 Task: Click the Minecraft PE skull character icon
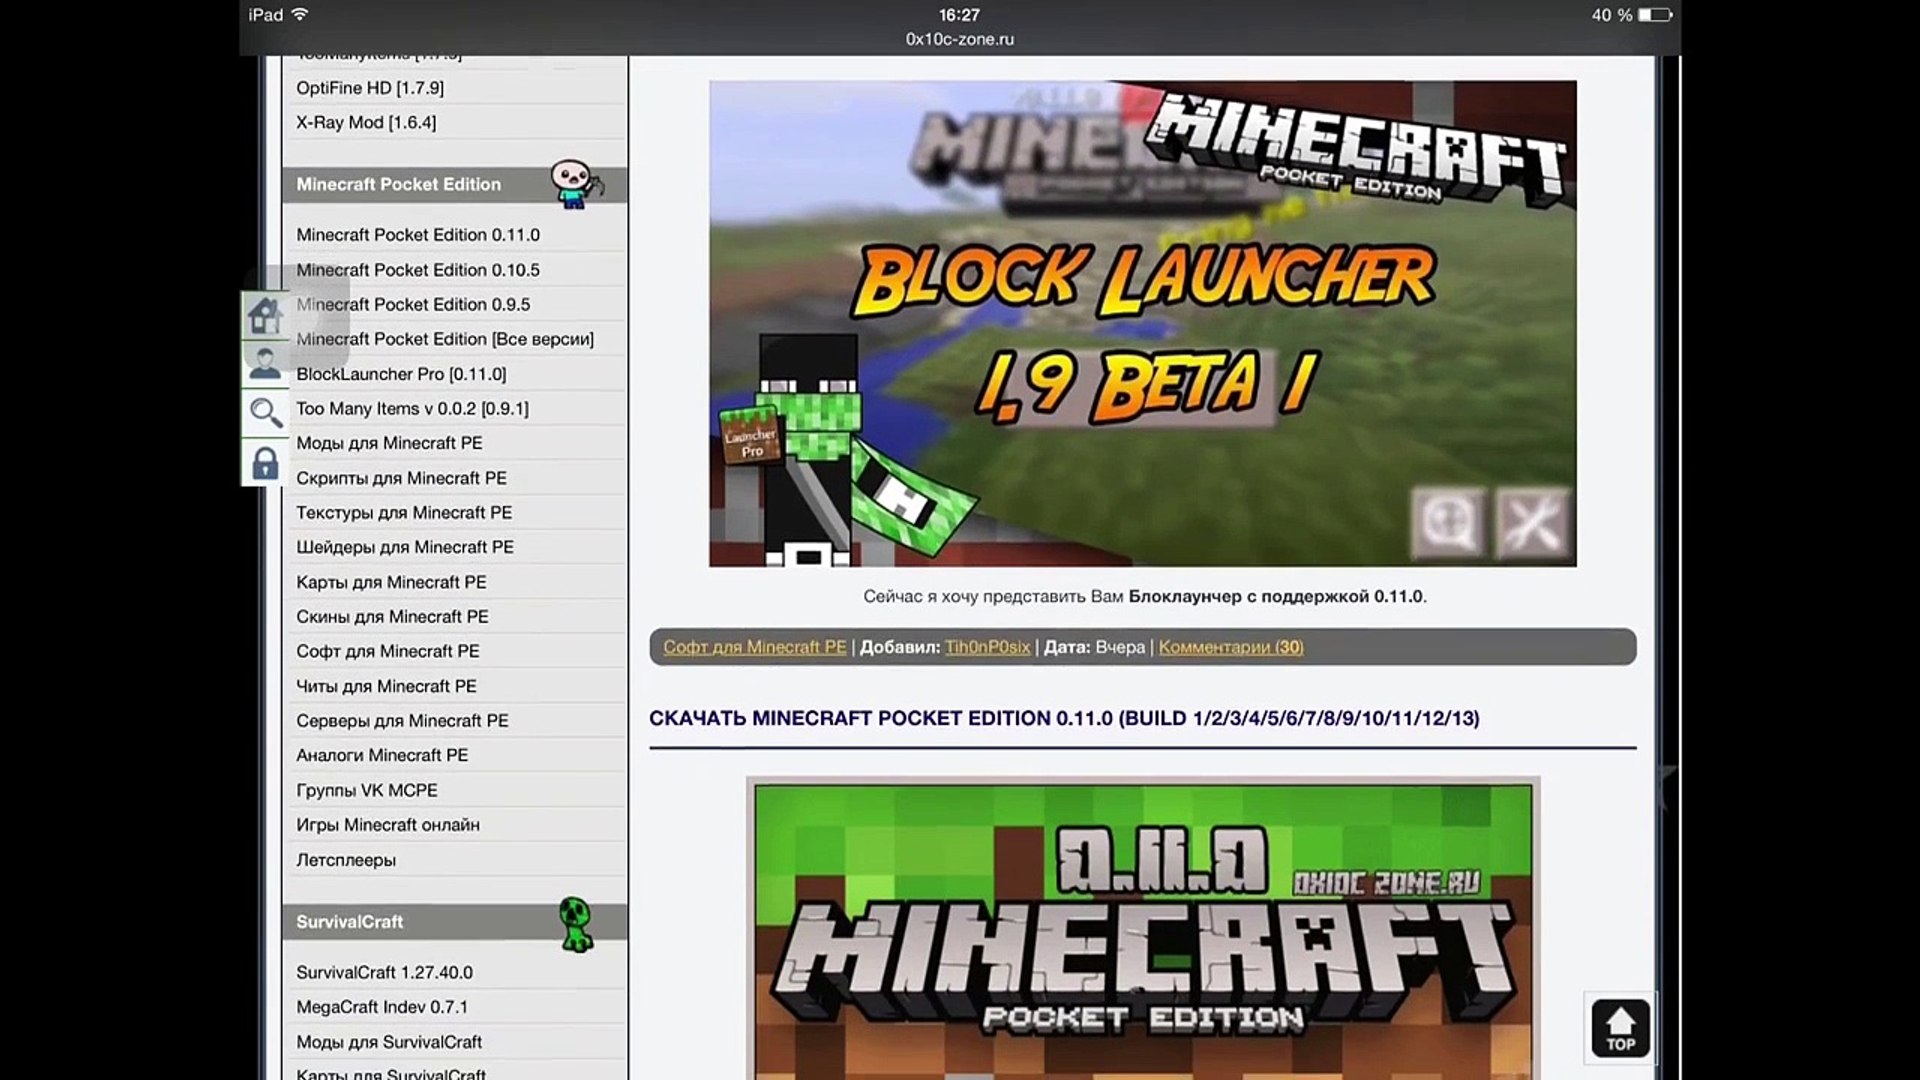576,184
